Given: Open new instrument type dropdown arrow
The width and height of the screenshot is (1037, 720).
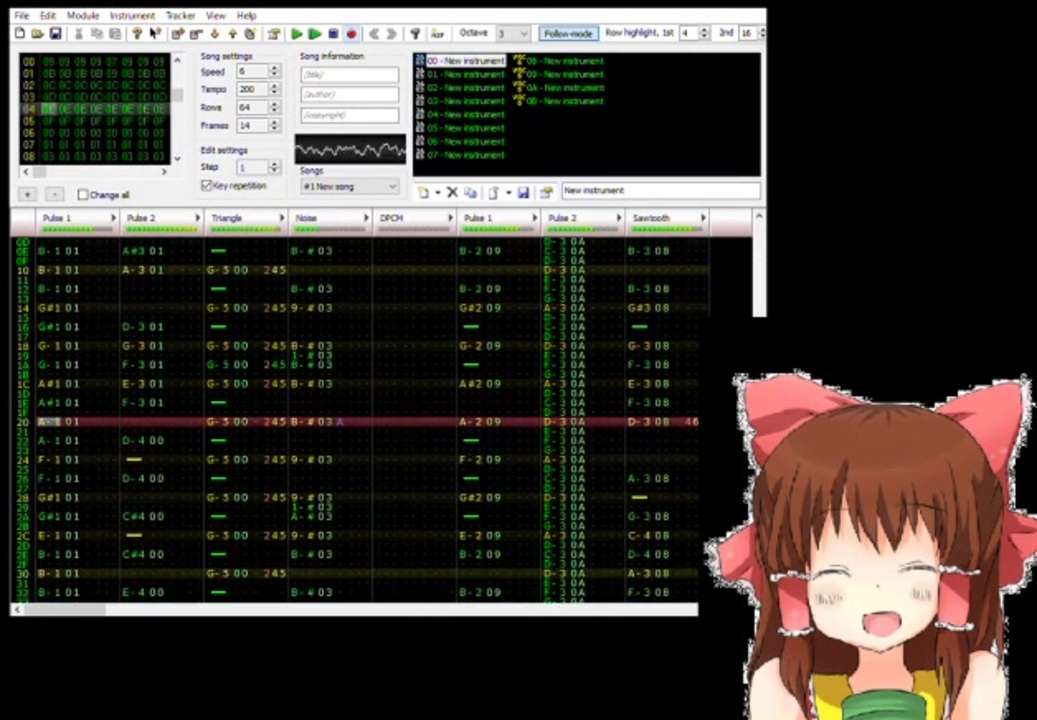Looking at the screenshot, I should pyautogui.click(x=437, y=192).
